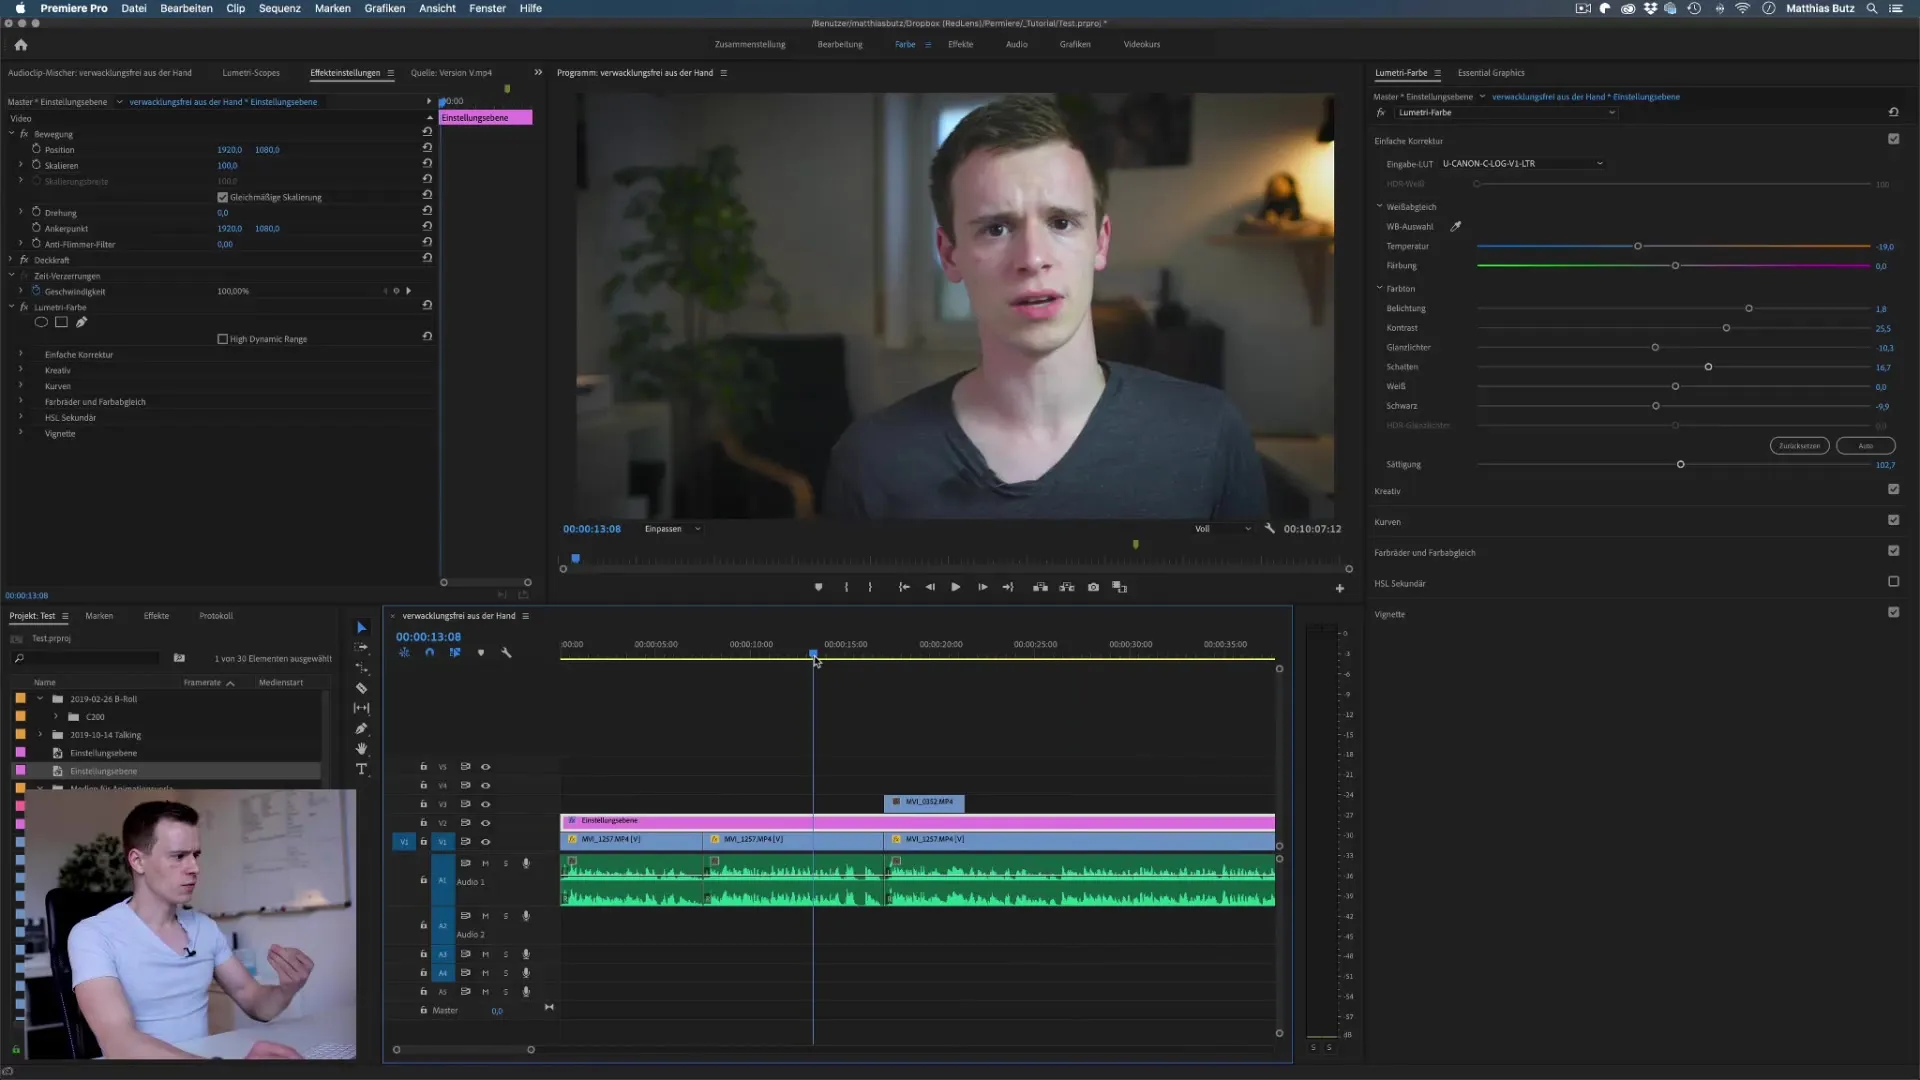Open the Grafiken menu
This screenshot has height=1080, width=1920.
(x=384, y=8)
